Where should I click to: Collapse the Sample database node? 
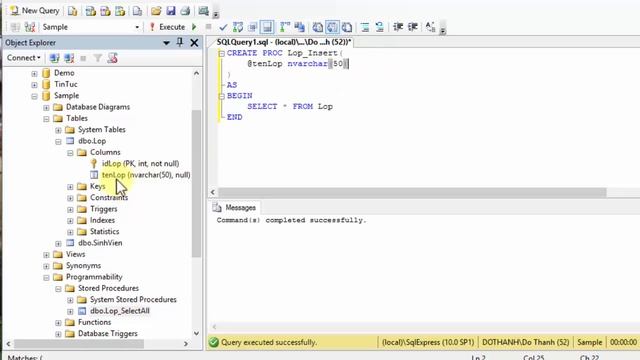pos(34,96)
